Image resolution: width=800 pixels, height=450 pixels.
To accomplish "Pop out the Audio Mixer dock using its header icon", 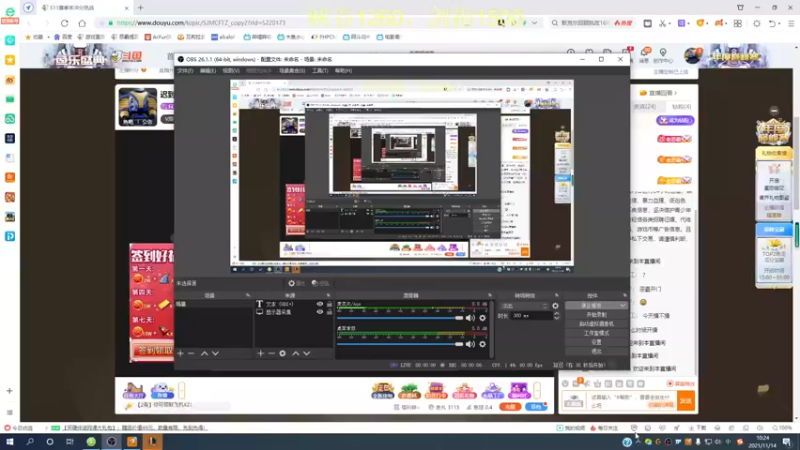I will pos(490,295).
